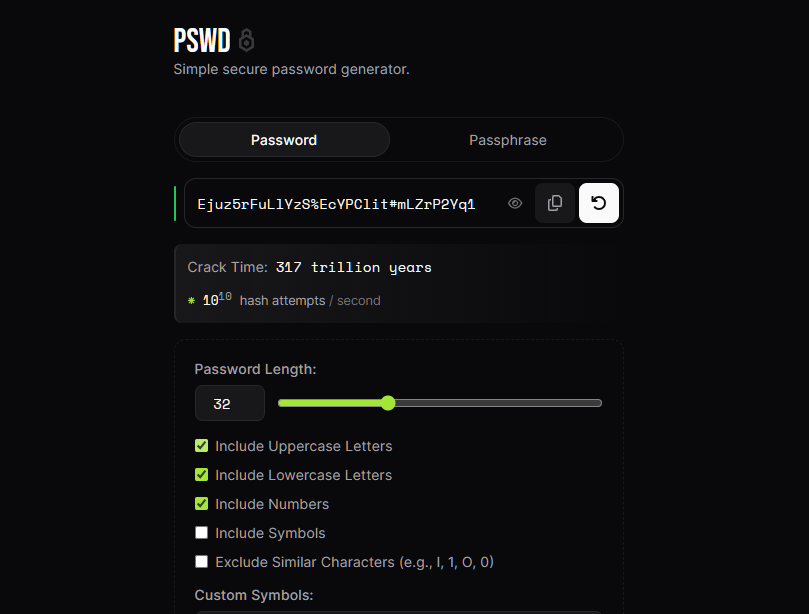Screen dimensions: 809x614
Task: Click the hash attempts per second text
Action: pos(310,300)
